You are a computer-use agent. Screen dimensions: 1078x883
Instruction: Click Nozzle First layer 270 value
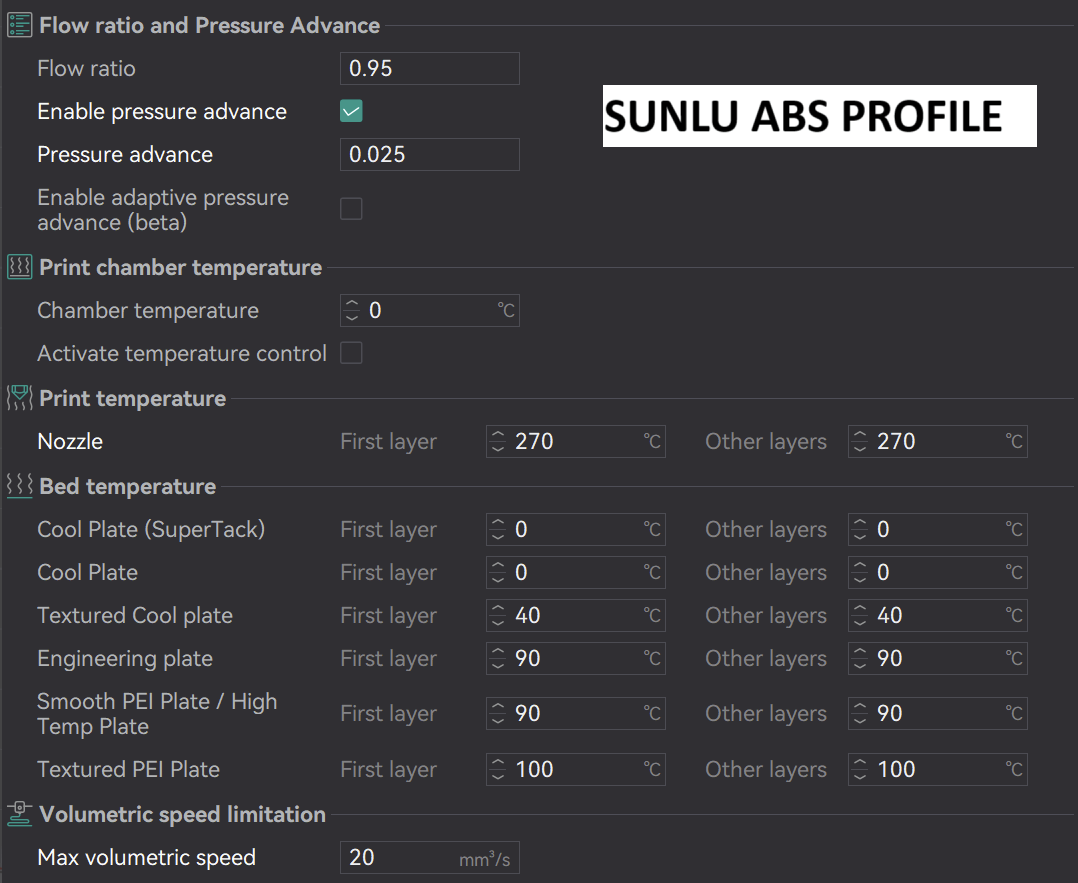[534, 442]
